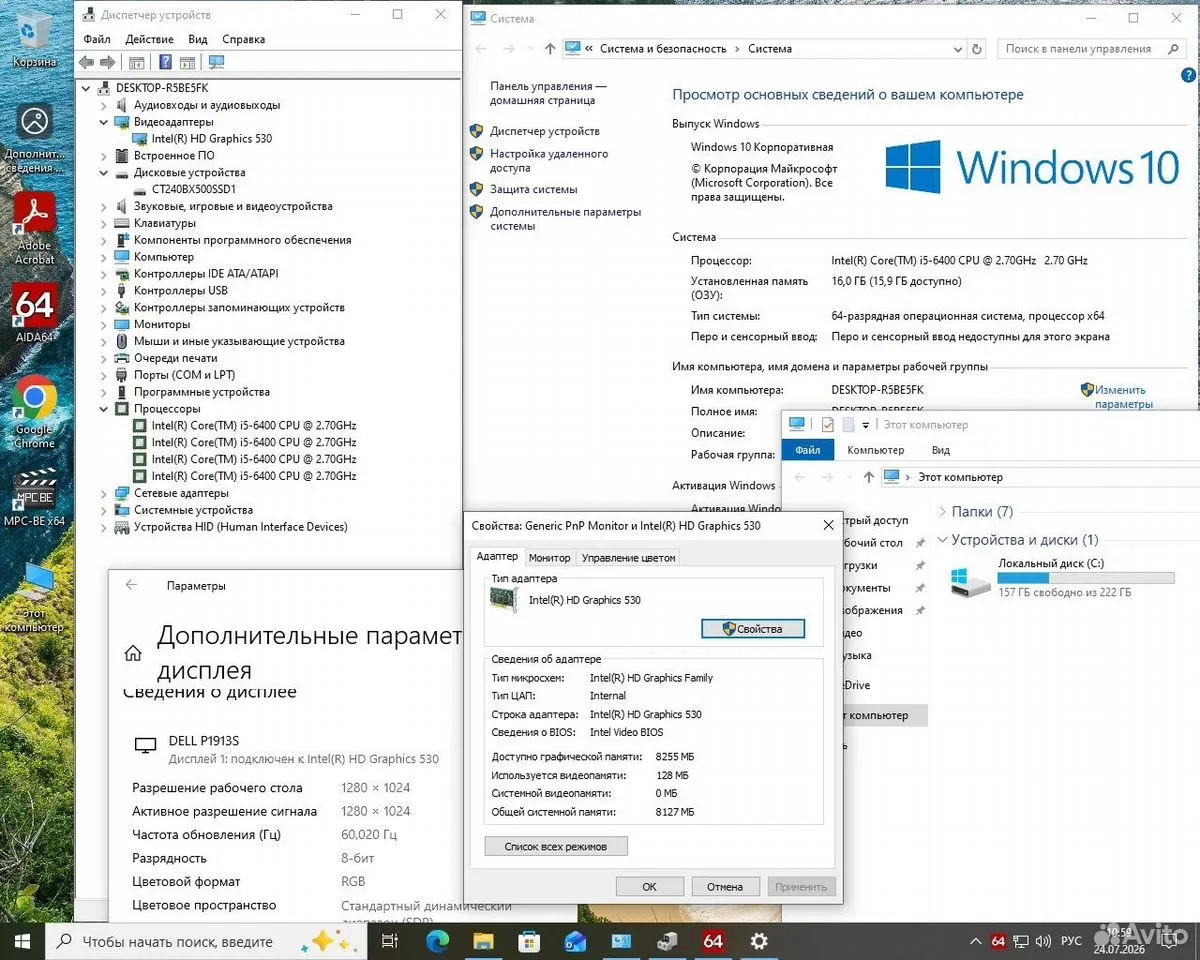Click the РУС language indicator
This screenshot has height=960, width=1200.
(x=1071, y=941)
